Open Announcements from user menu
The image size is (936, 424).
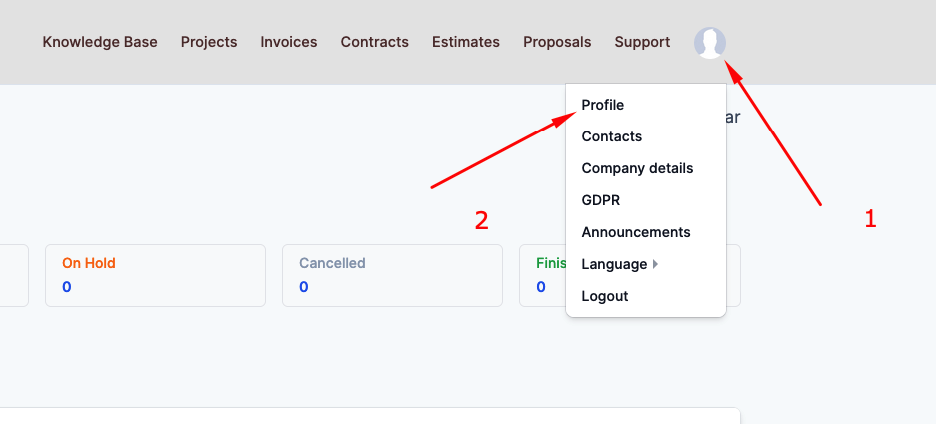(x=636, y=232)
